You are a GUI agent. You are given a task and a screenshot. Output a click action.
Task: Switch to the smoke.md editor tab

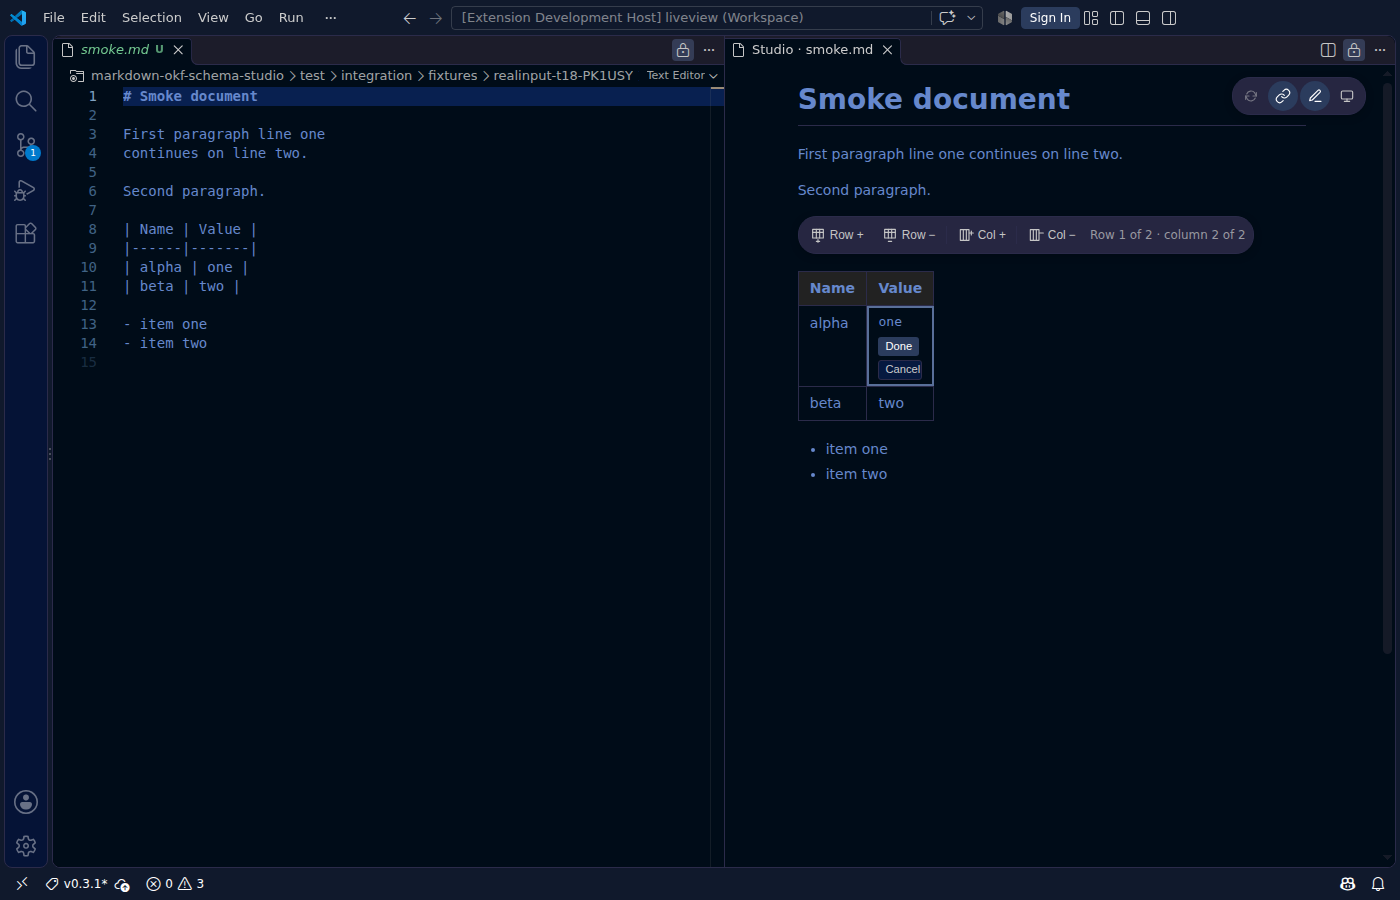(x=123, y=50)
